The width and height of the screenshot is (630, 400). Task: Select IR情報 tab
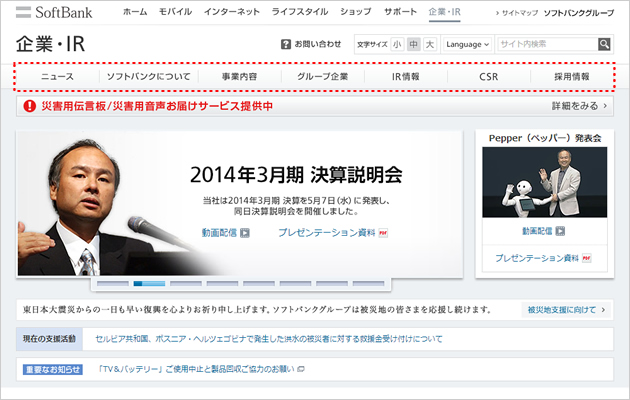406,76
